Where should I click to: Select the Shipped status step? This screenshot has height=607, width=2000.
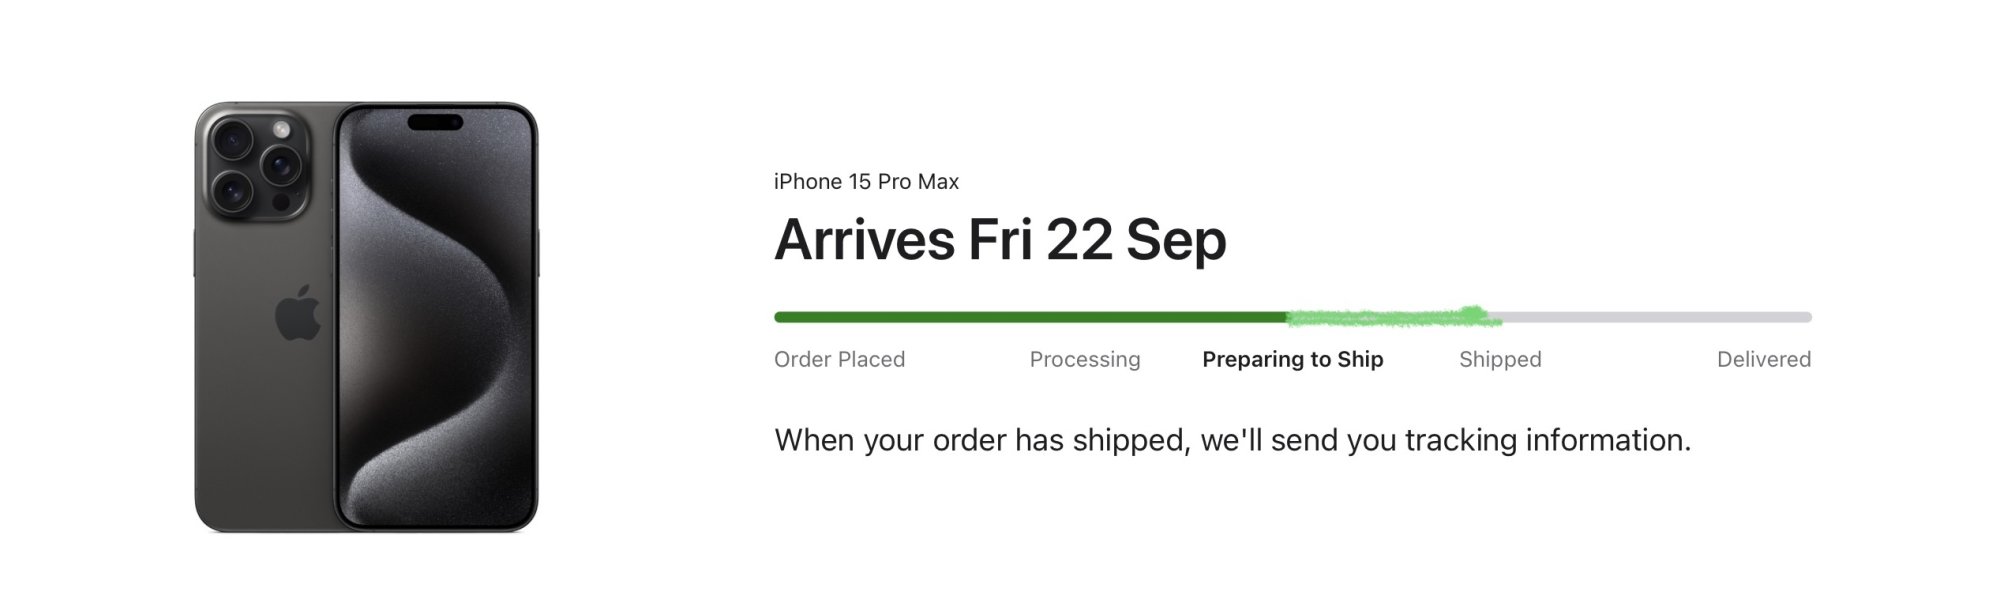click(x=1500, y=359)
